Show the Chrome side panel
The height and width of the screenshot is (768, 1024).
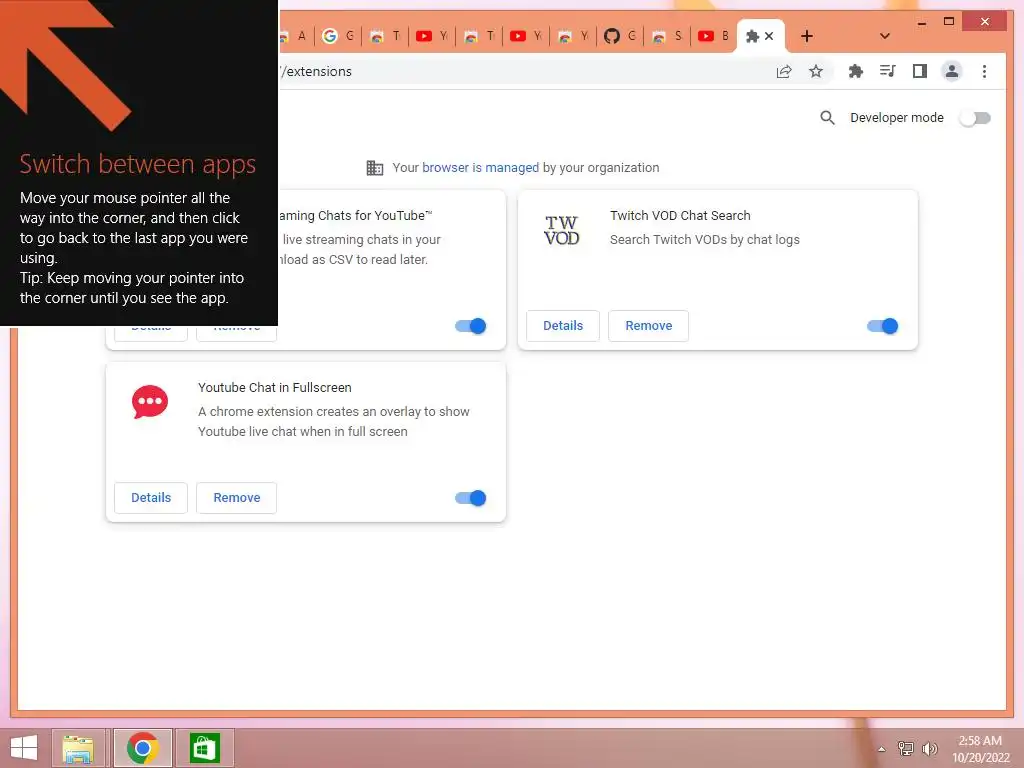920,71
